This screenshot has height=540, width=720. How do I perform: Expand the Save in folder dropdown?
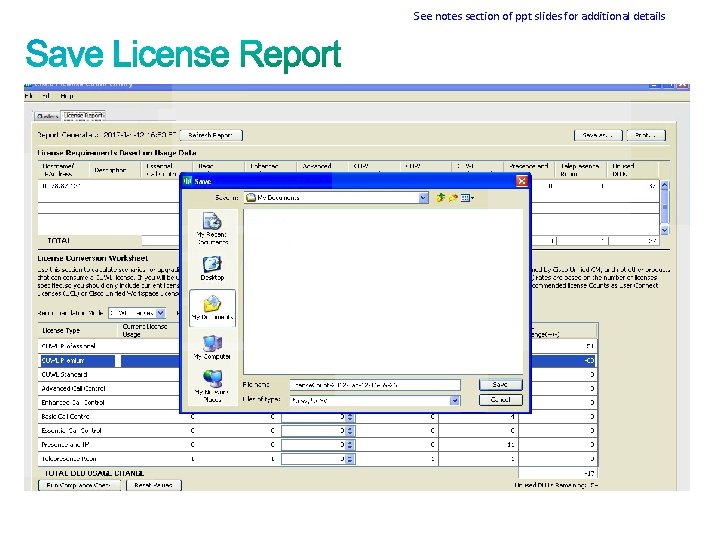423,198
